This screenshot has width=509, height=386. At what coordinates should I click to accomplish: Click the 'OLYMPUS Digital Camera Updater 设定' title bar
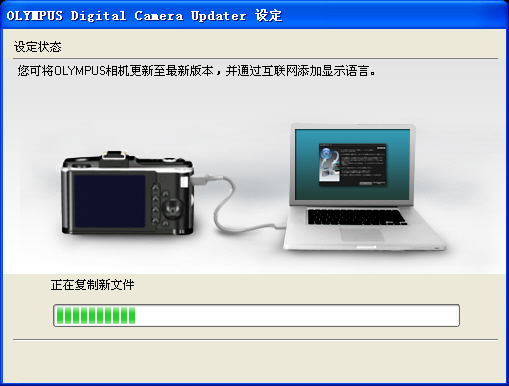[x=254, y=15]
